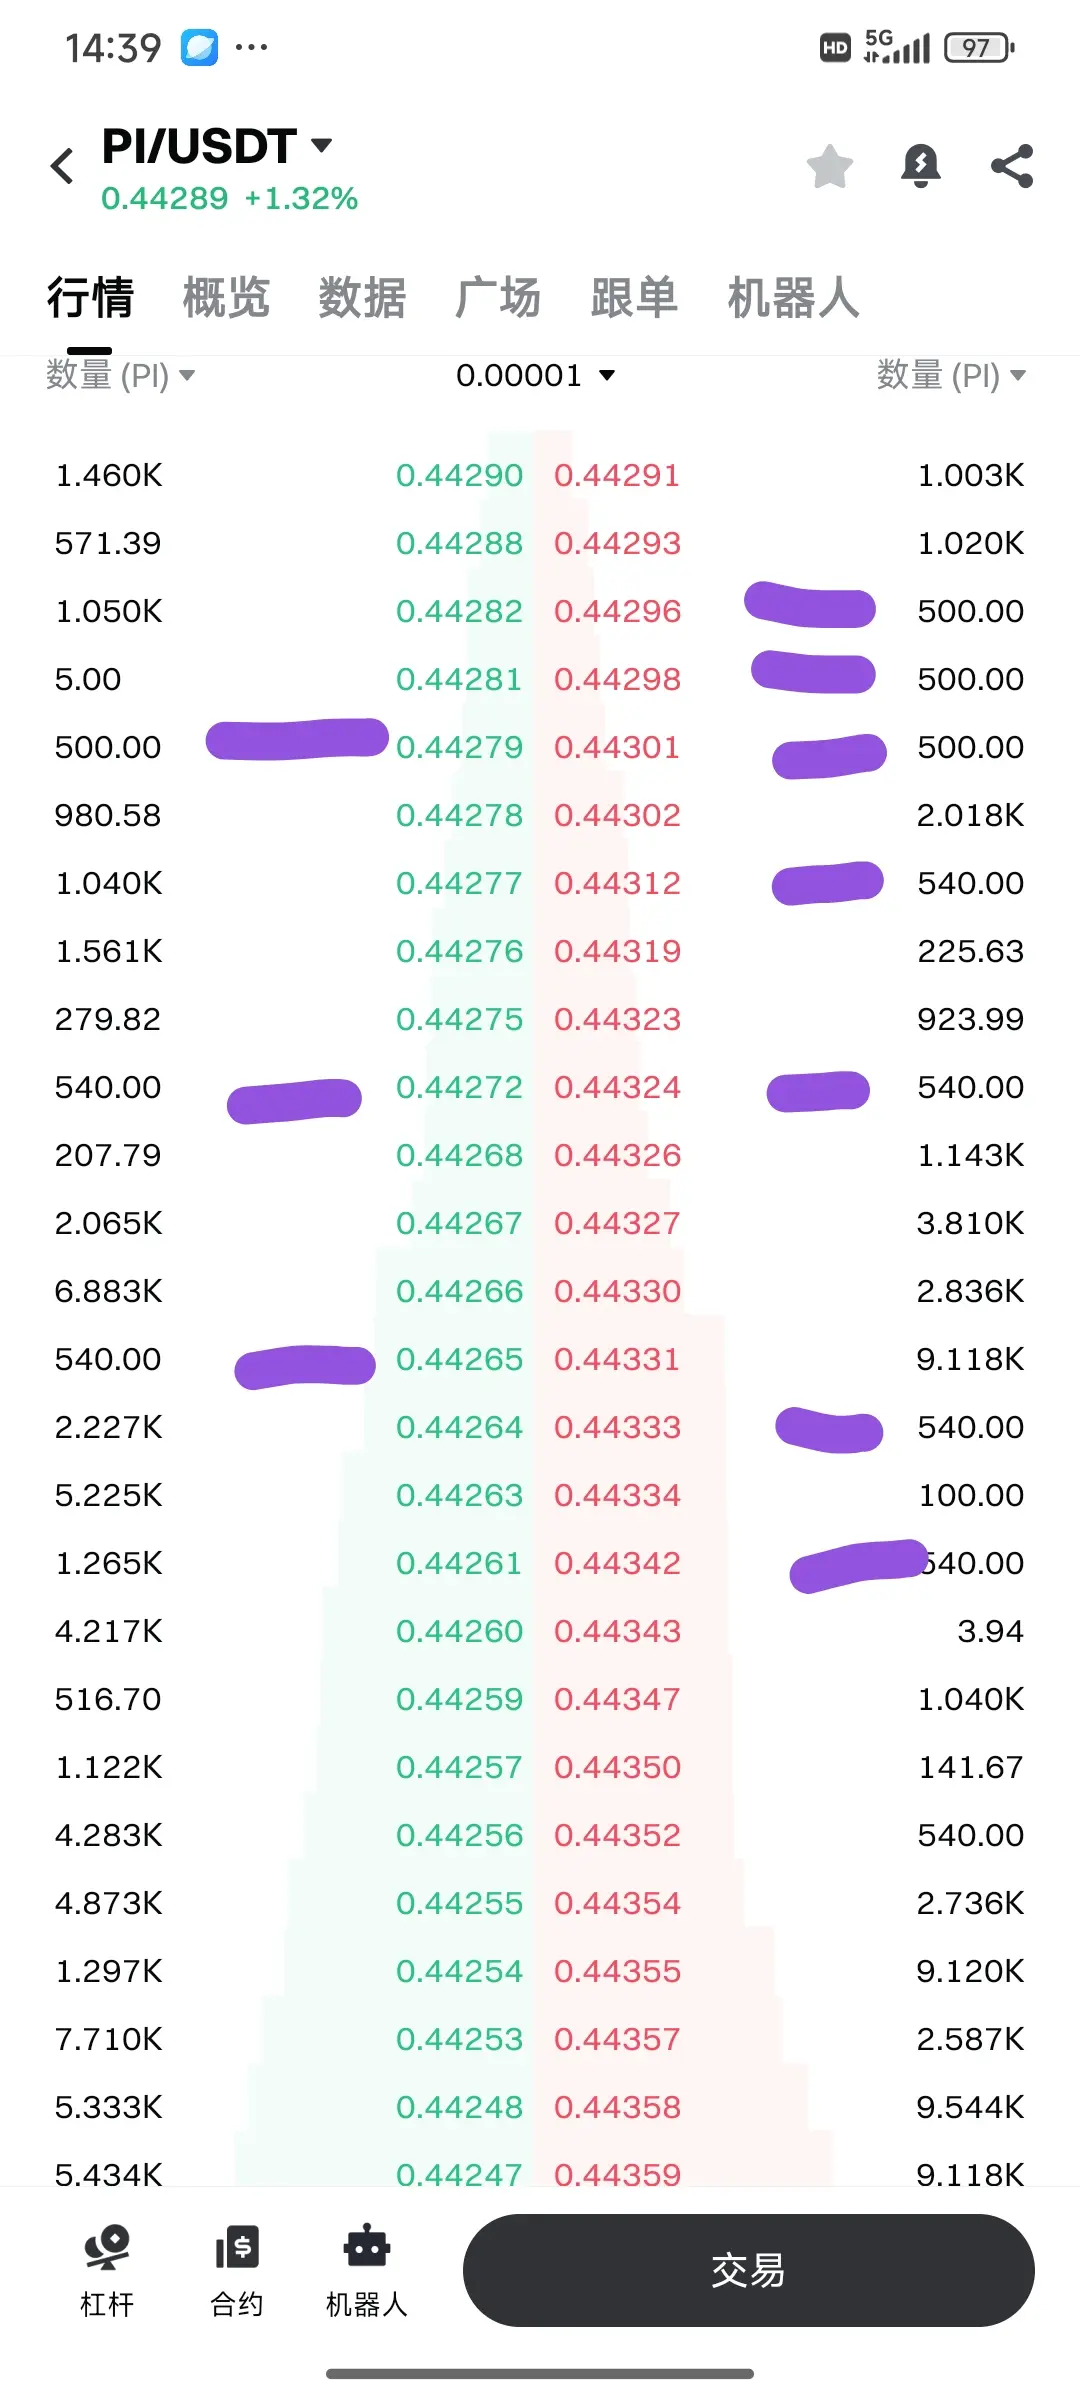This screenshot has height=2400, width=1080.
Task: Add PI/USDT to favorites star
Action: pos(830,166)
